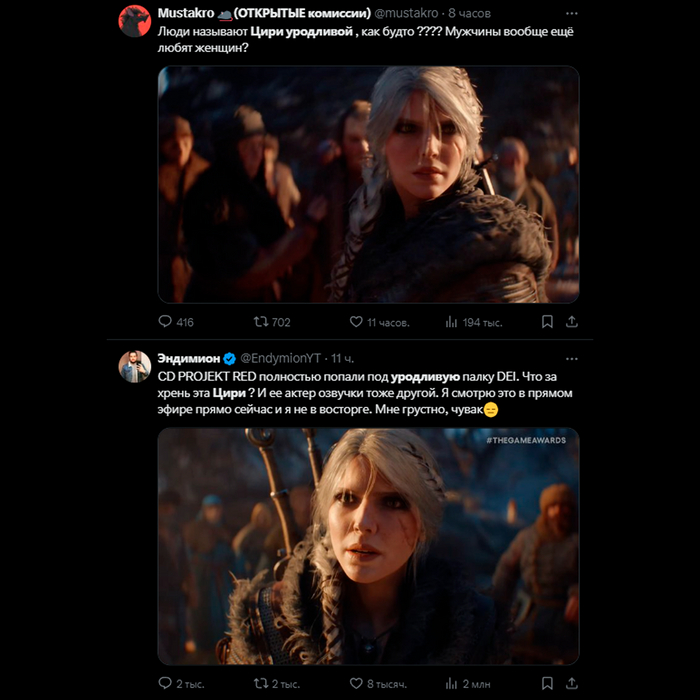Screen dimensions: 700x700
Task: Share Эндимион's tweet
Action: [x=572, y=683]
